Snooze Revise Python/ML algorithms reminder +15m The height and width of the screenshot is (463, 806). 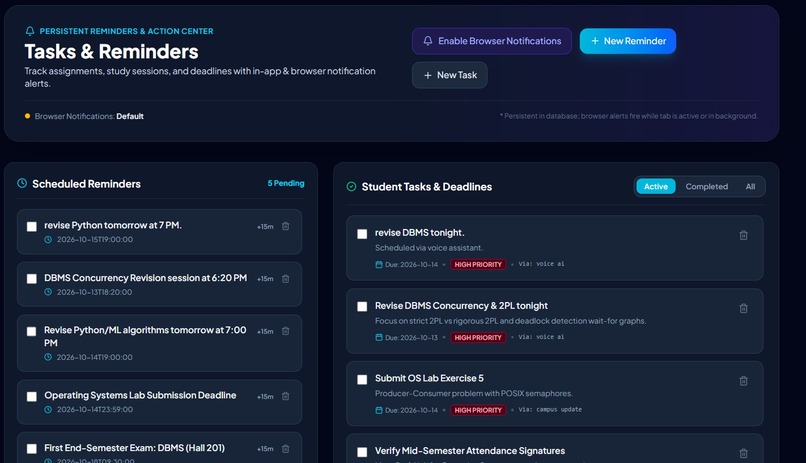point(265,331)
